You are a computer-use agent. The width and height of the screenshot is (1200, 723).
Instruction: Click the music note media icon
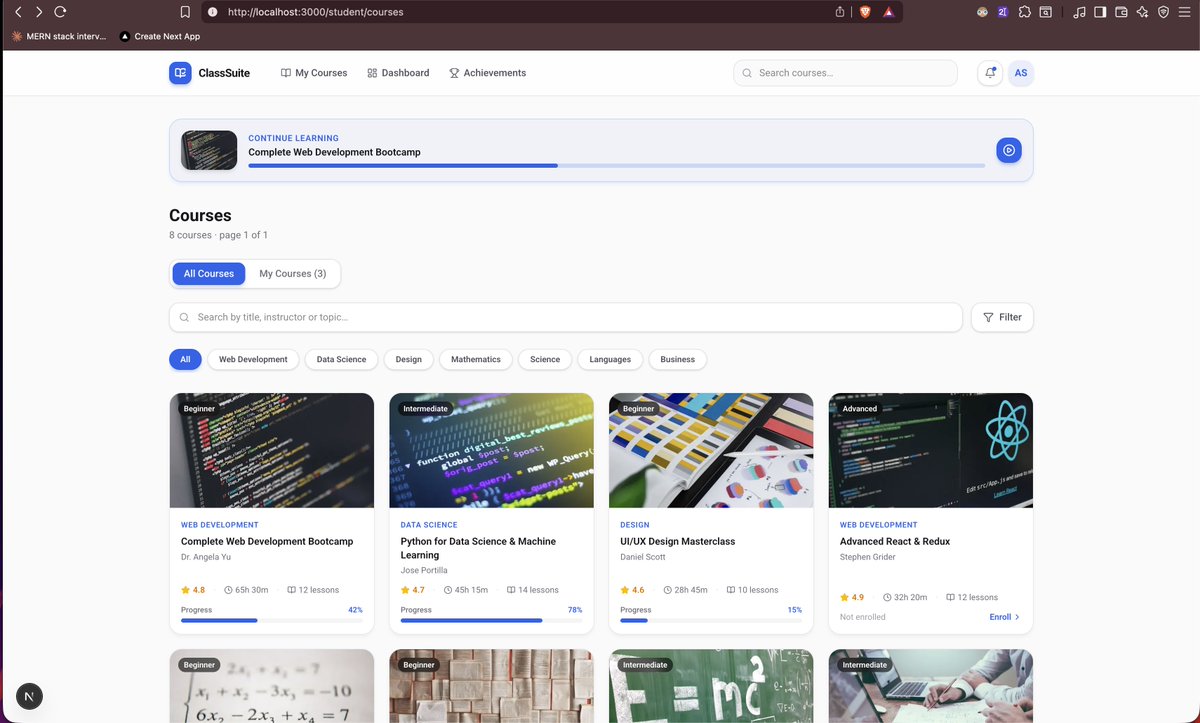1079,12
